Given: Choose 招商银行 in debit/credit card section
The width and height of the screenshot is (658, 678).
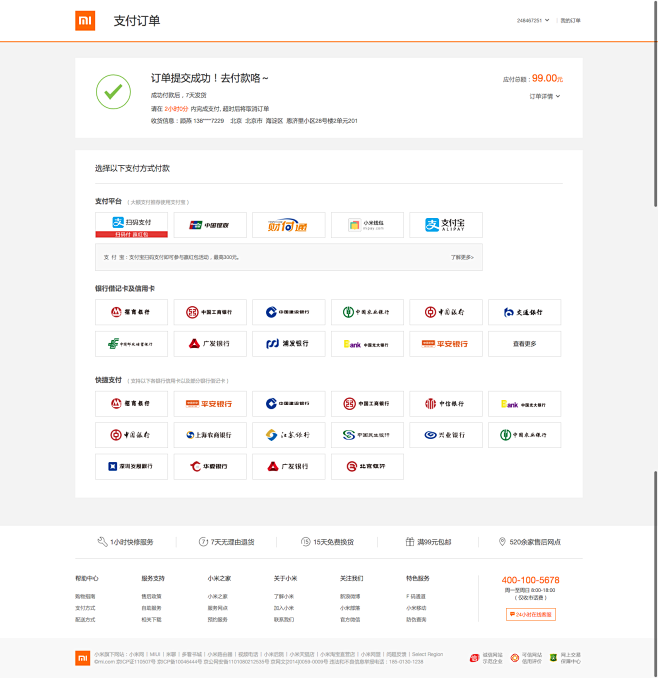Looking at the screenshot, I should [131, 312].
